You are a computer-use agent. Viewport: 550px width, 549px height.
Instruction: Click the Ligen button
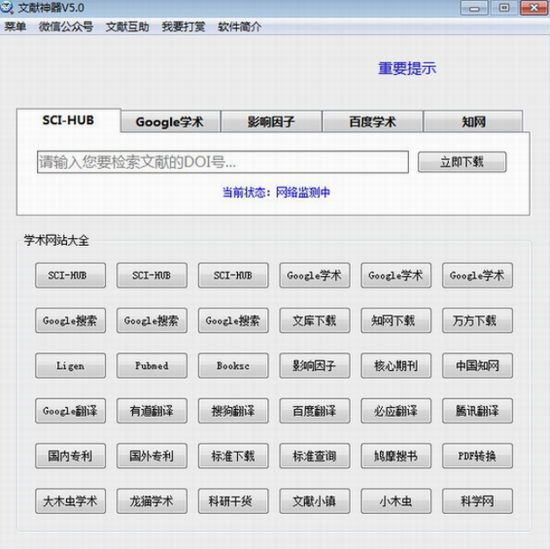[71, 366]
